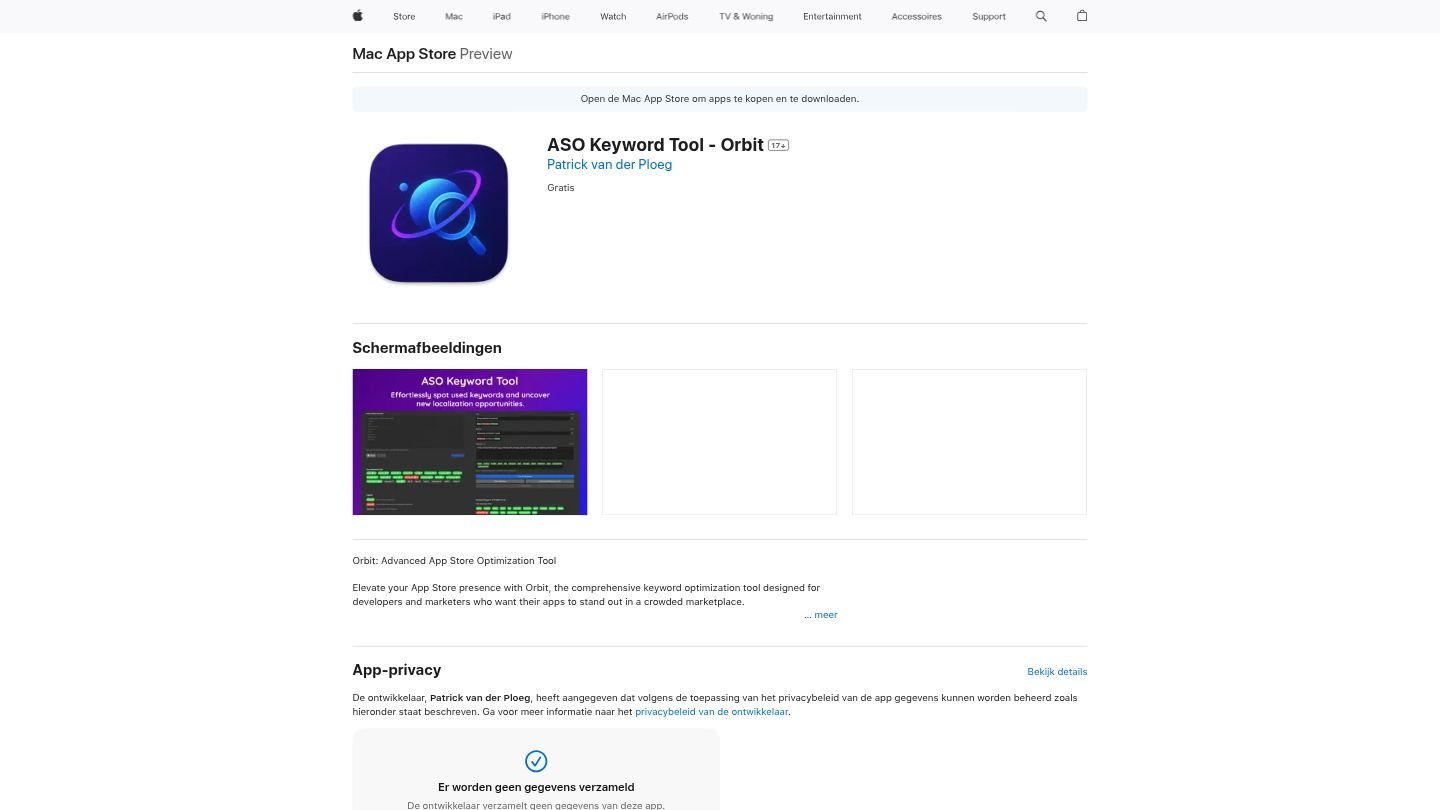The height and width of the screenshot is (810, 1440).
Task: Open the Entertainment menu item
Action: [x=832, y=16]
